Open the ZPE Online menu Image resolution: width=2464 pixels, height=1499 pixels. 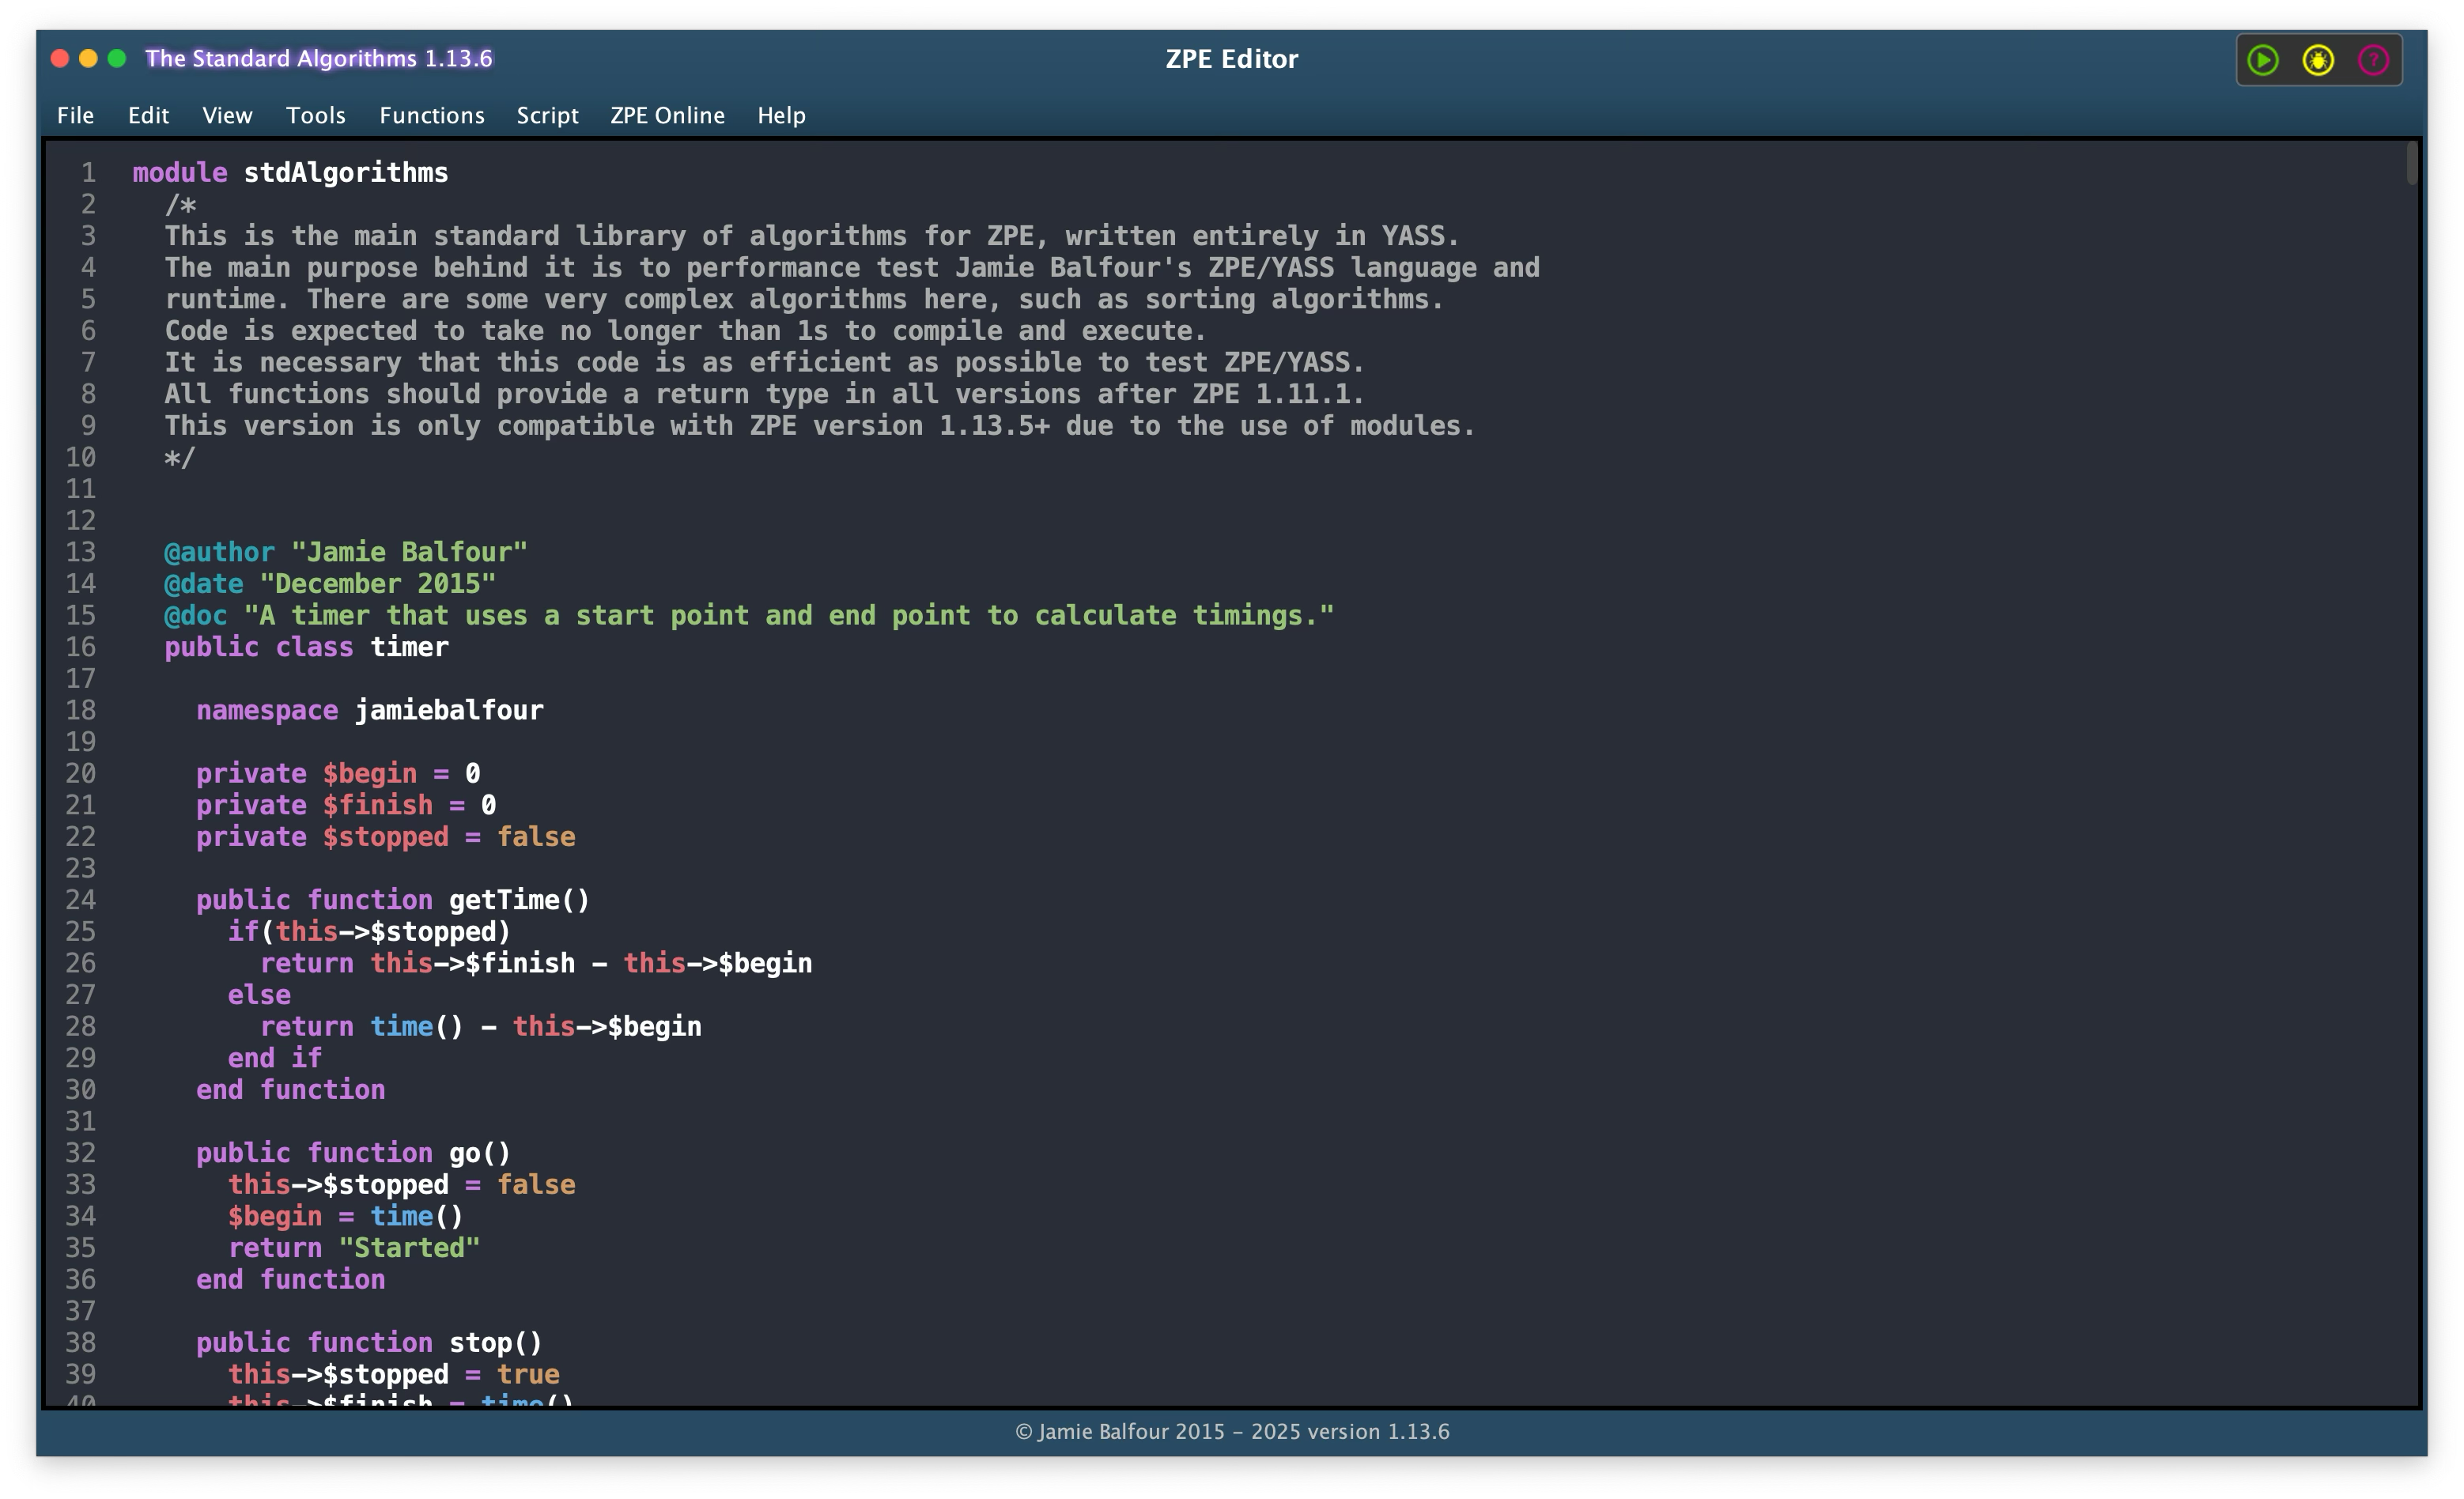667,115
